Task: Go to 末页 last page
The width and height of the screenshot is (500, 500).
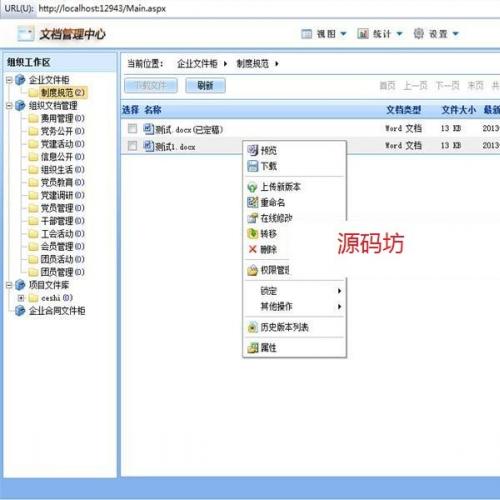Action: coord(475,86)
